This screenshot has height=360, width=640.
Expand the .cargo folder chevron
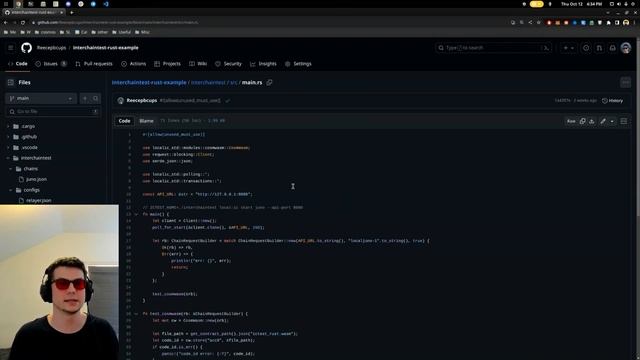click(8, 127)
